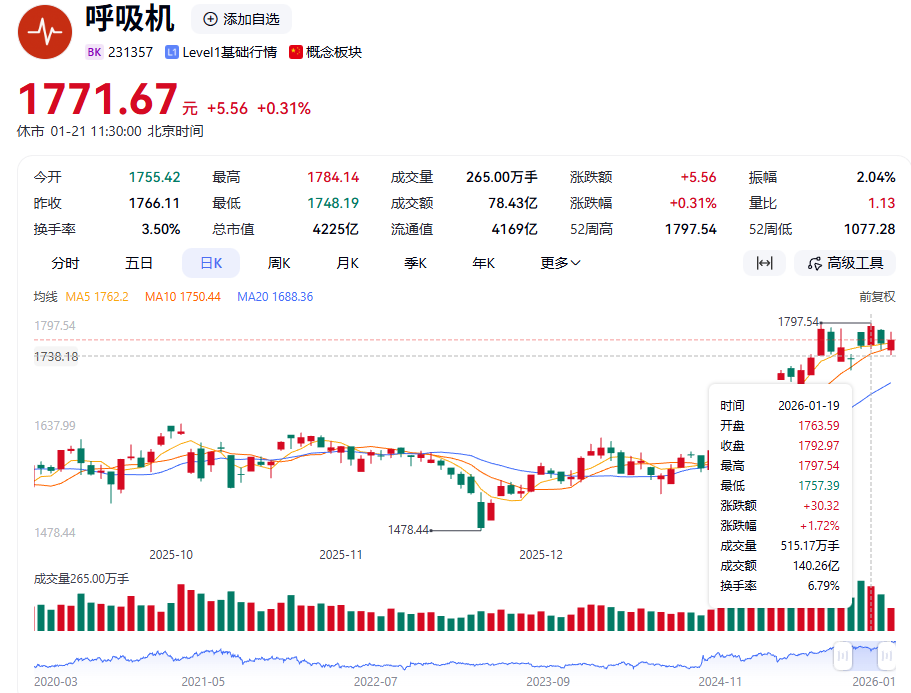Click the MA5 1762.2 indicator label
The image size is (911, 693).
tap(97, 297)
